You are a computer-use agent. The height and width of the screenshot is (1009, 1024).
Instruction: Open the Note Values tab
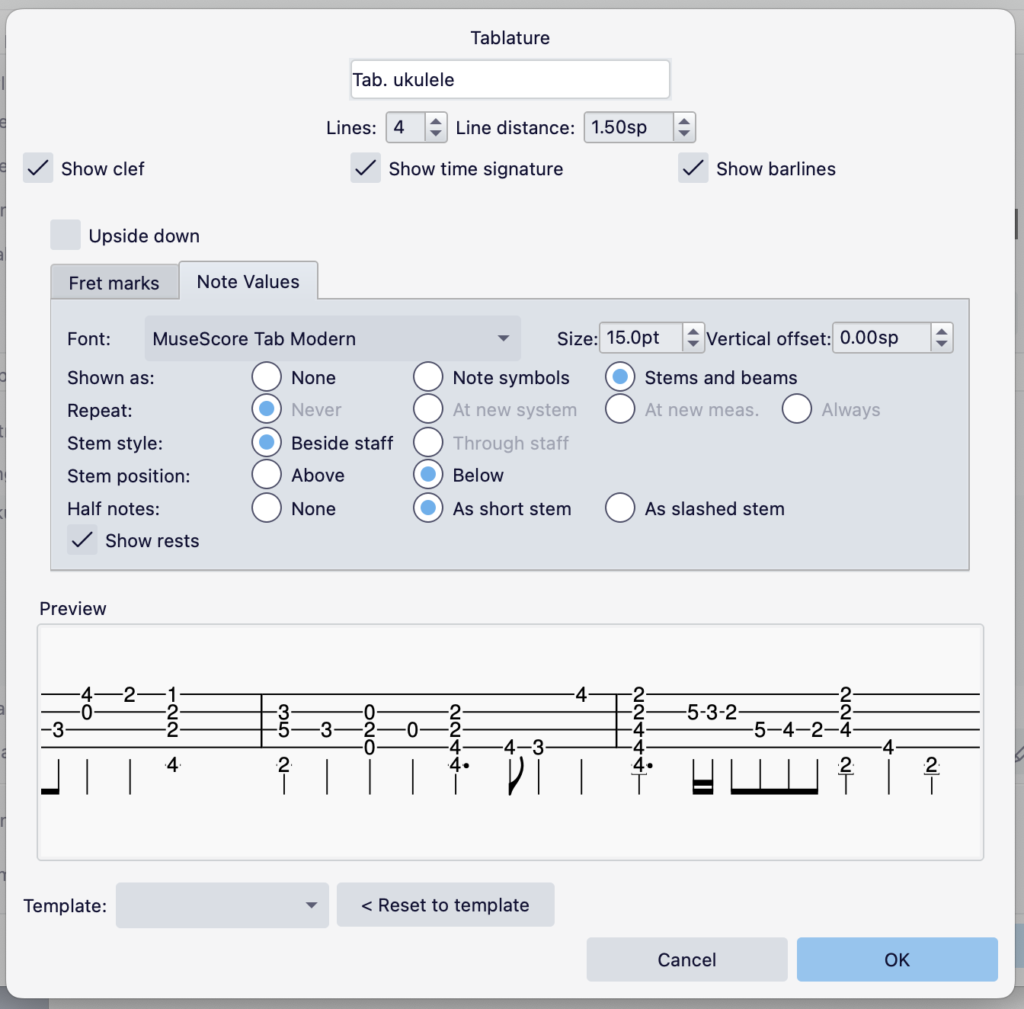[248, 281]
